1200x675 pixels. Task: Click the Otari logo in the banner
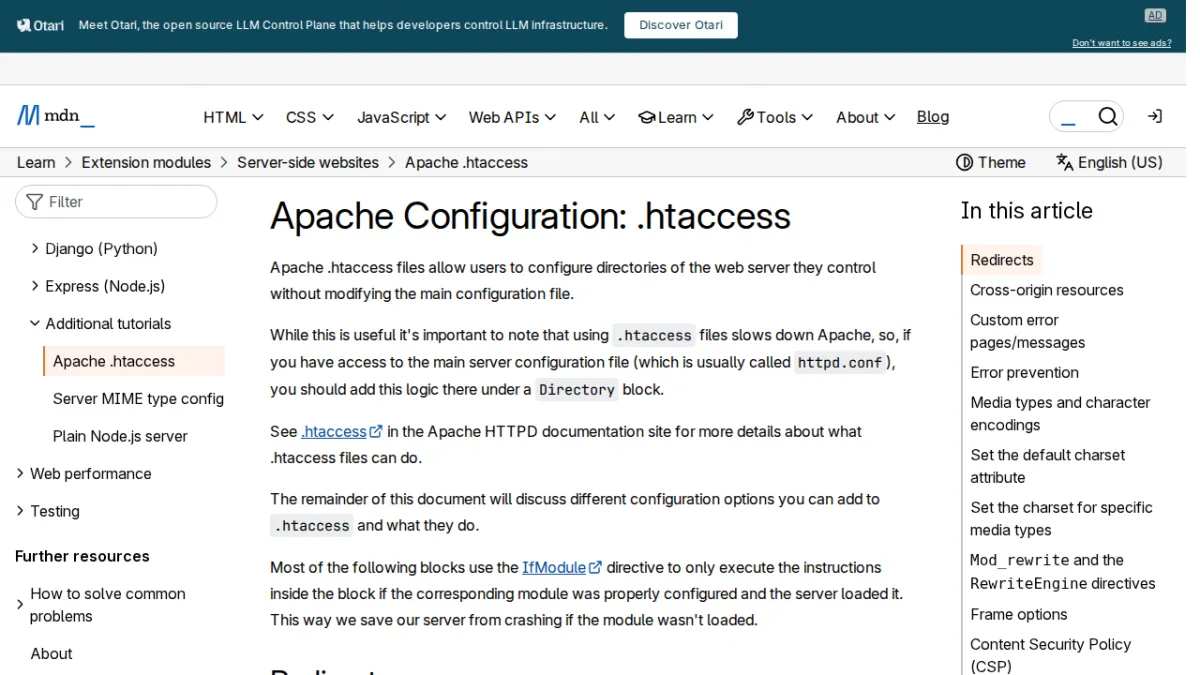[41, 25]
